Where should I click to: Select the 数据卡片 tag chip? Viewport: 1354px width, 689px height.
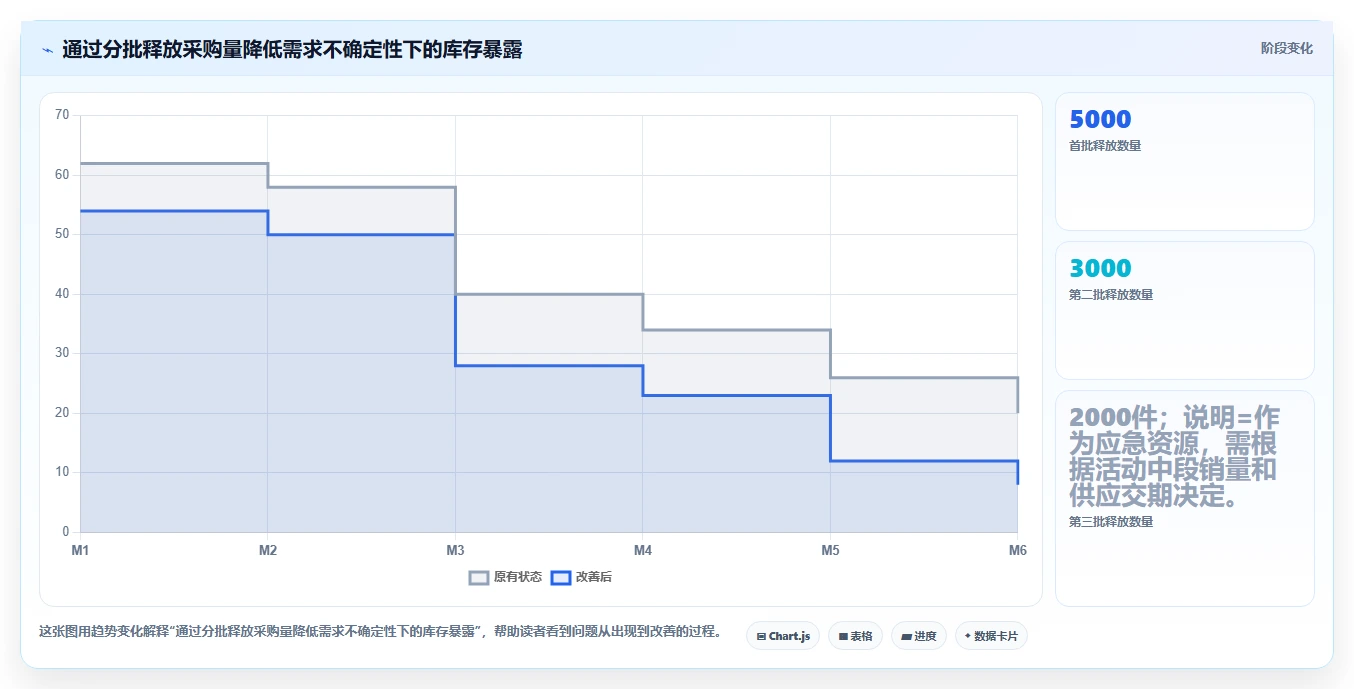pyautogui.click(x=991, y=636)
